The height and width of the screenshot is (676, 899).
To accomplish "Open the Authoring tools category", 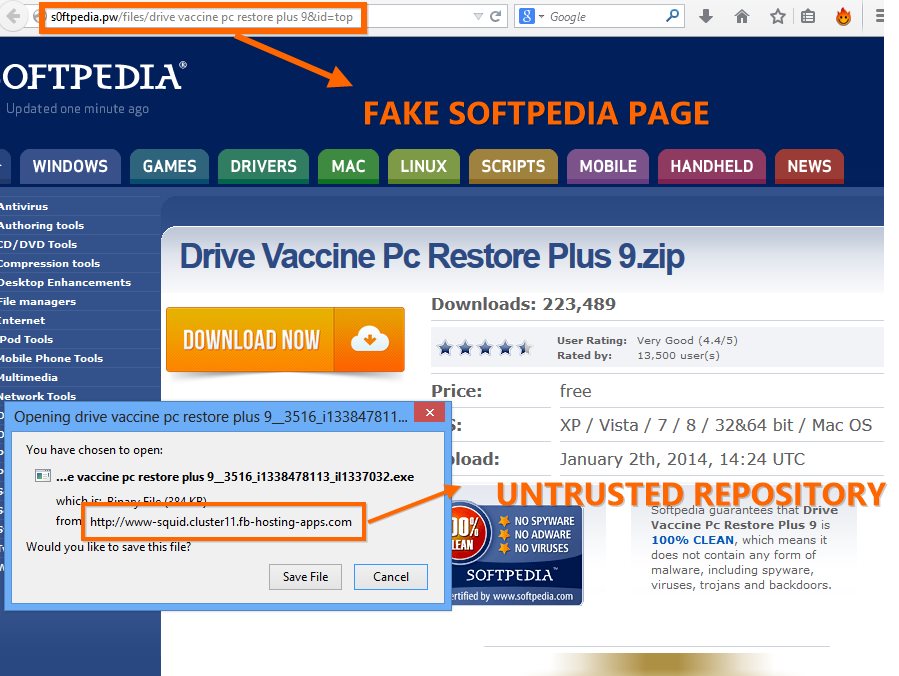I will click(x=42, y=225).
